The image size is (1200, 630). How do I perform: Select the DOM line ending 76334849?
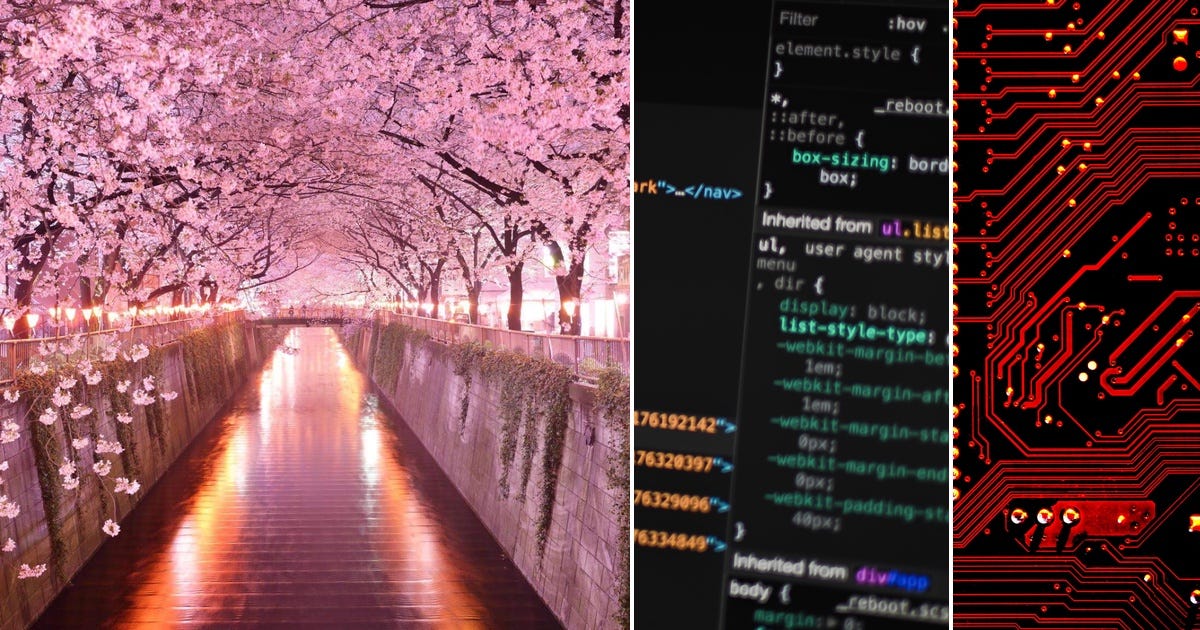pos(680,542)
